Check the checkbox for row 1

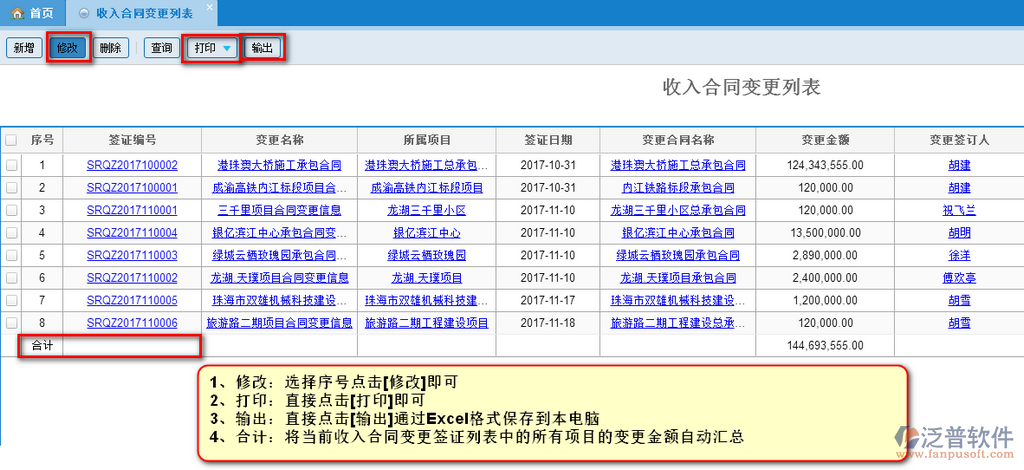(11, 165)
